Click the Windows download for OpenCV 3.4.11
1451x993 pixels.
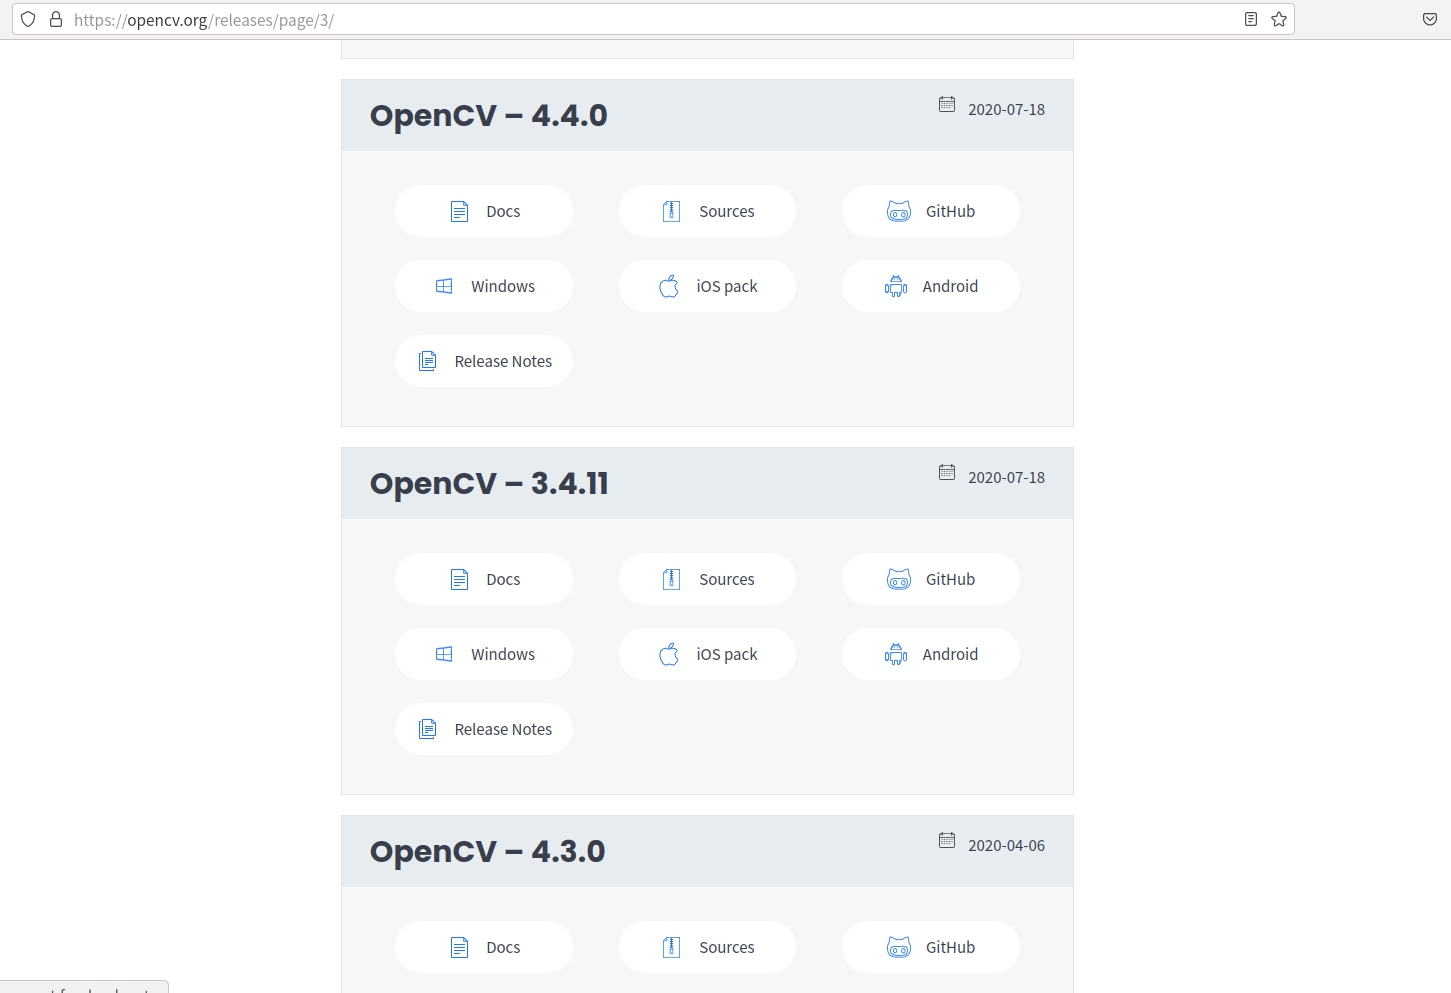point(484,654)
